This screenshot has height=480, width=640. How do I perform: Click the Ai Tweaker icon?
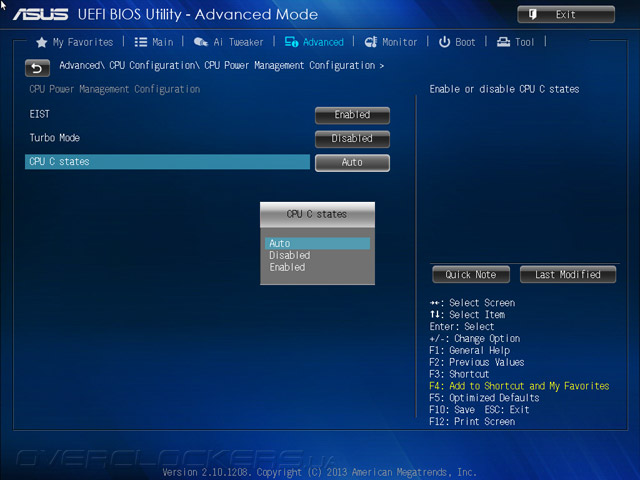click(x=200, y=42)
